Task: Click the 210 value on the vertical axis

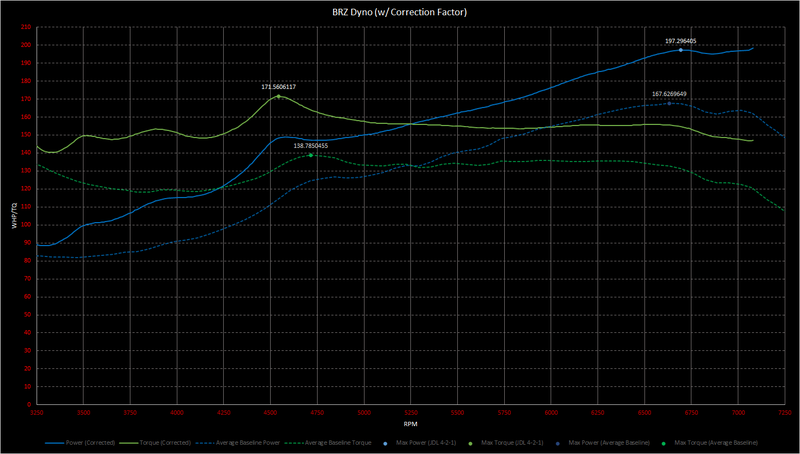Action: pos(26,27)
